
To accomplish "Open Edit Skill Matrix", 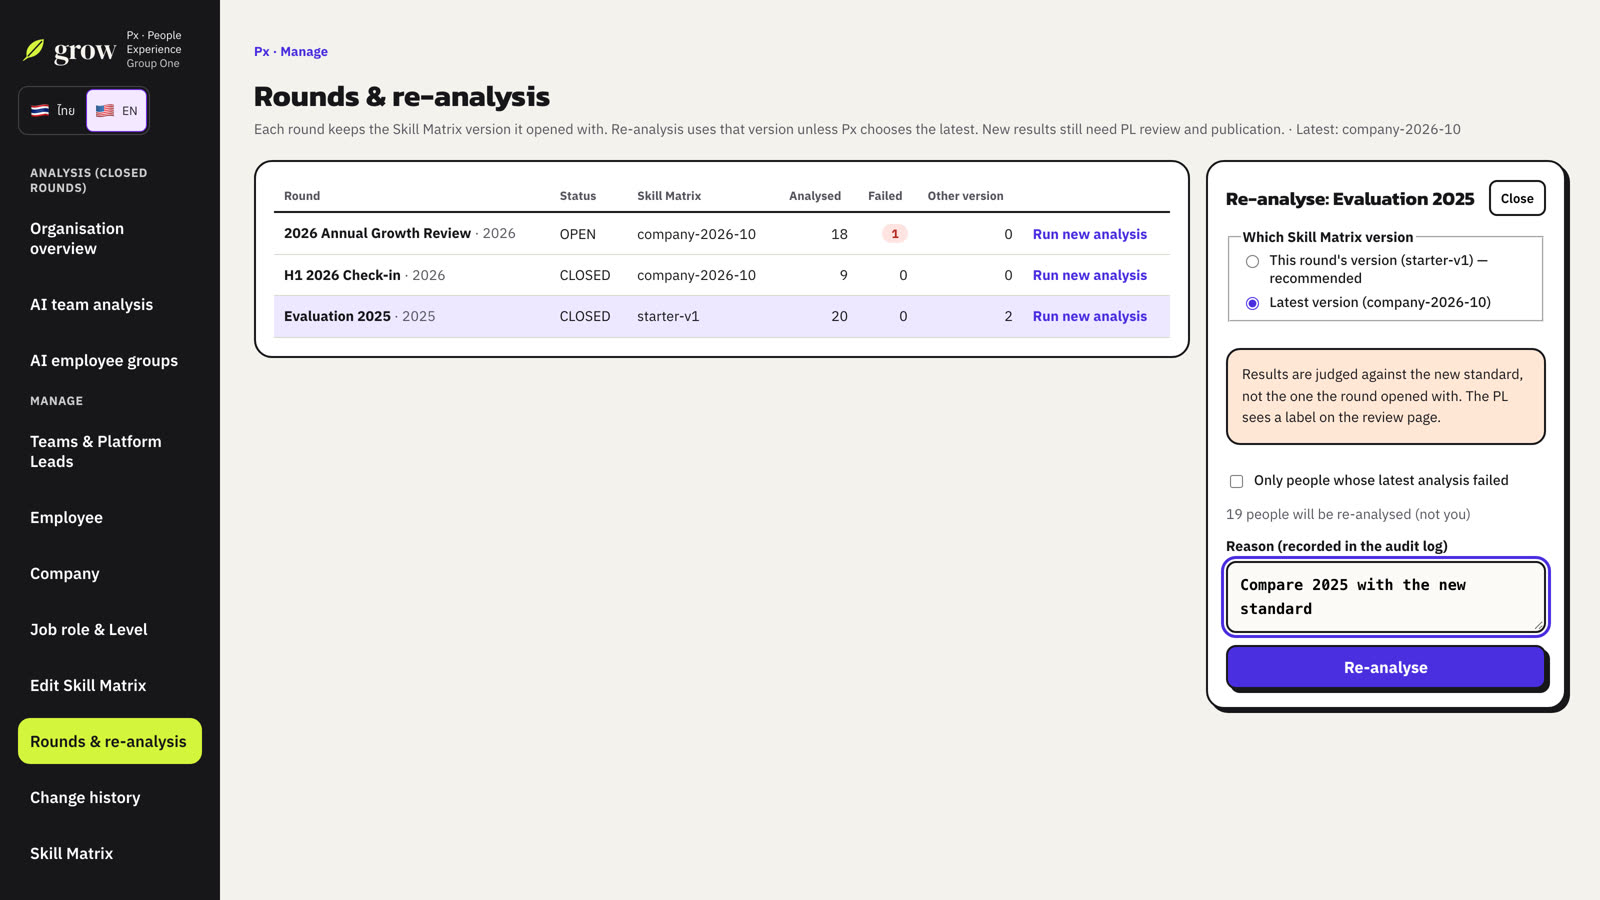I will (110, 685).
